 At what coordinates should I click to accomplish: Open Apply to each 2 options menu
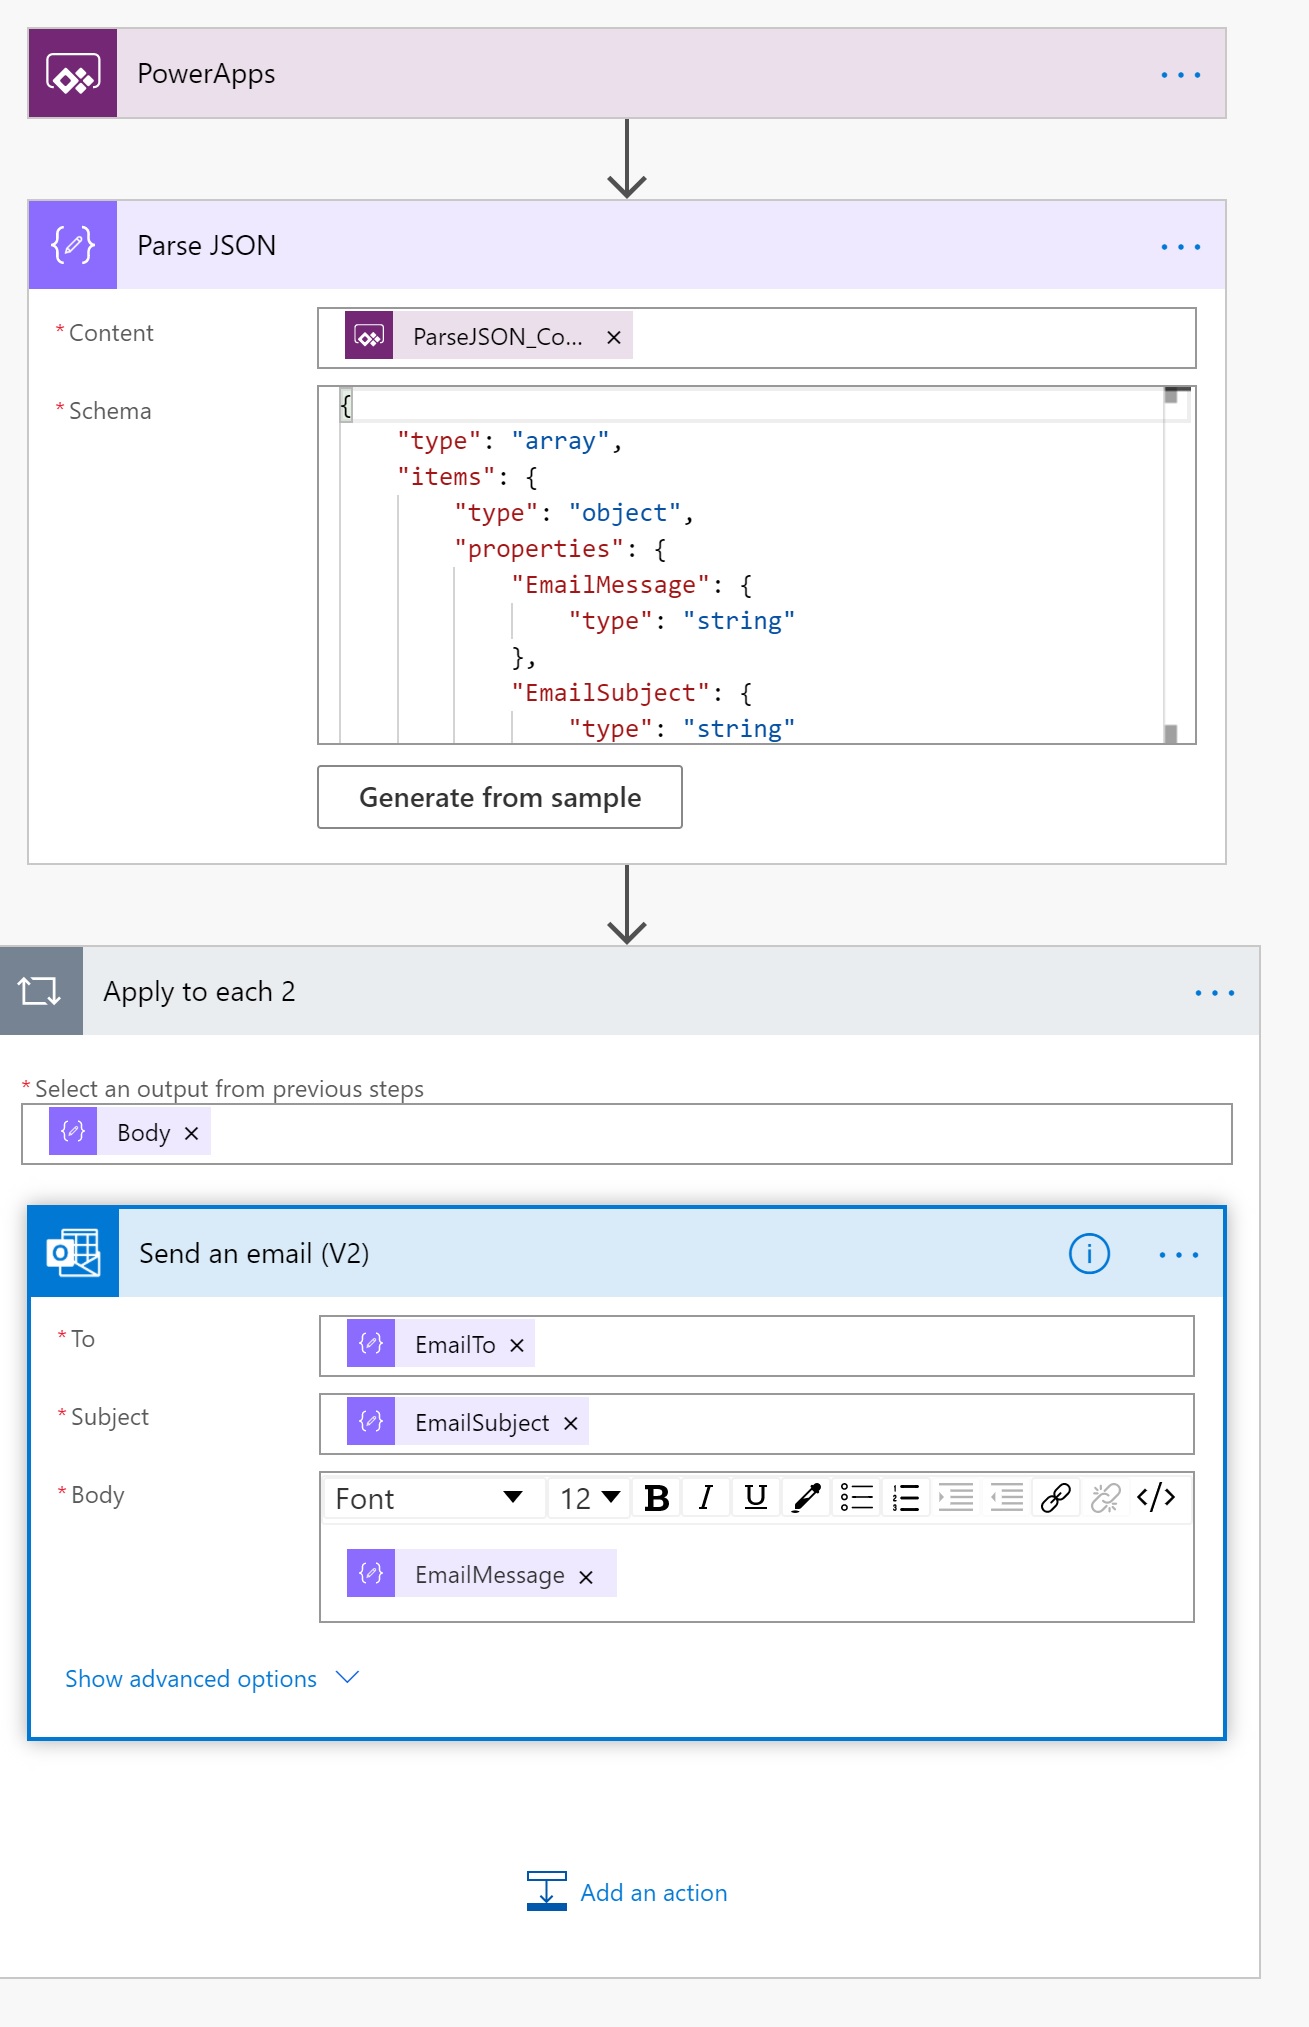pos(1214,993)
